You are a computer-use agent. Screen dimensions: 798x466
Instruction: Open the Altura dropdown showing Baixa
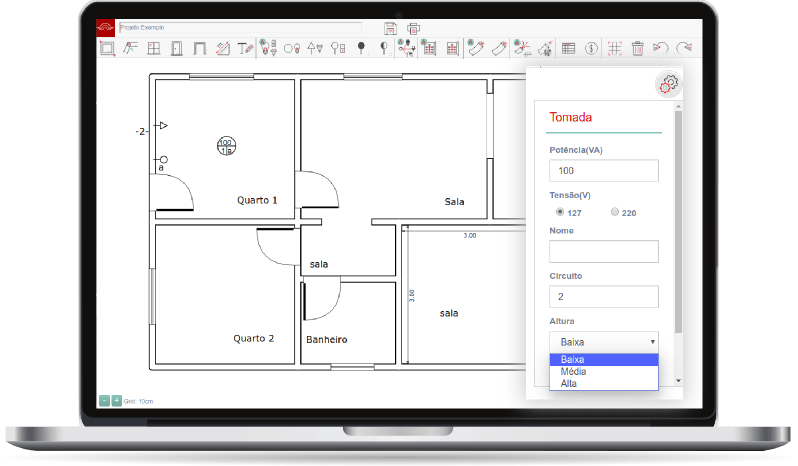604,342
